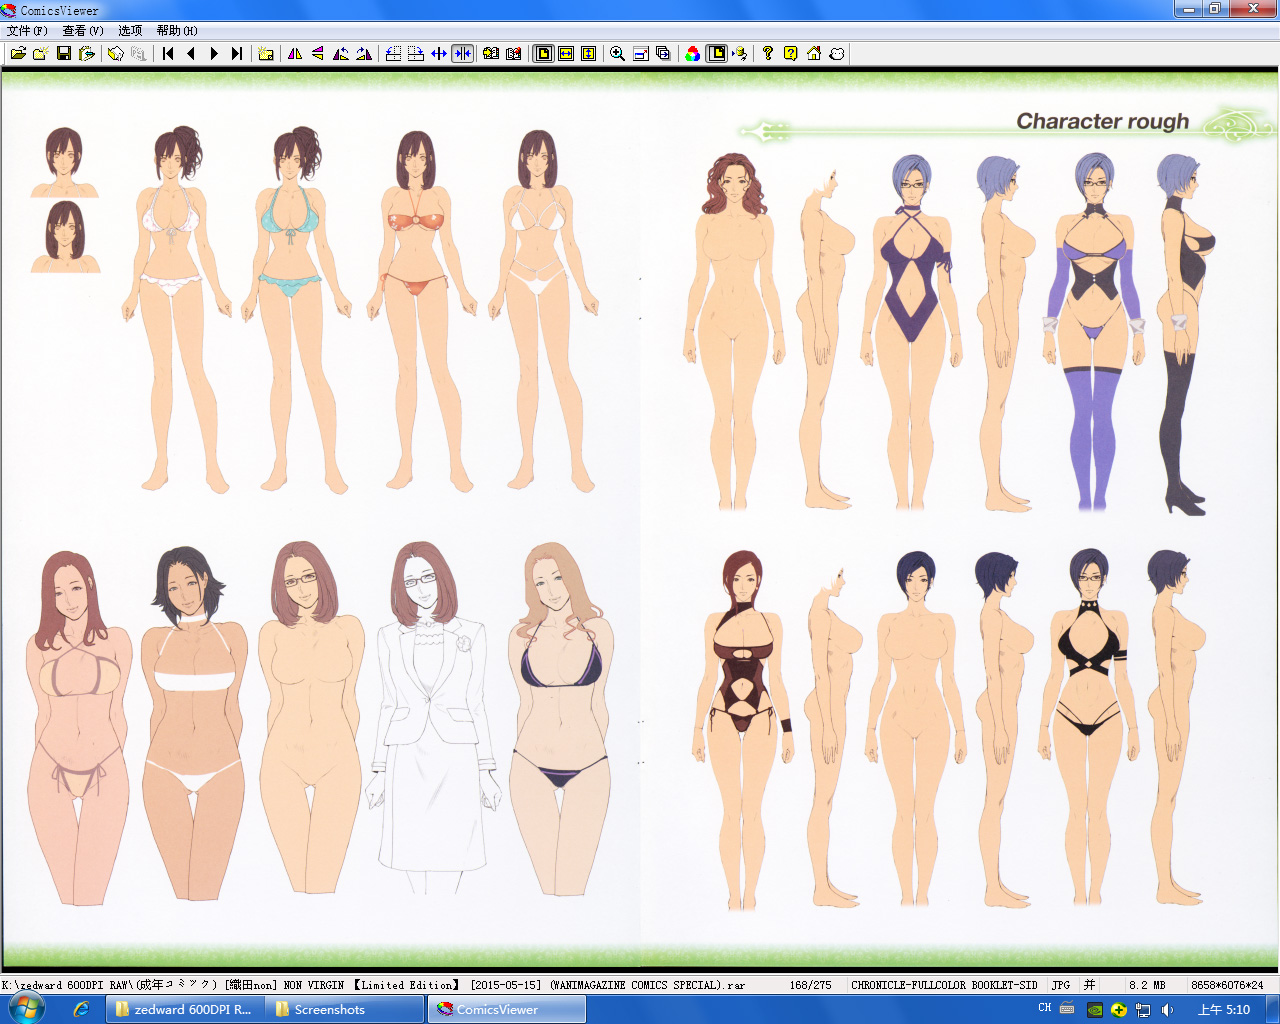Click the house home icon

[814, 54]
